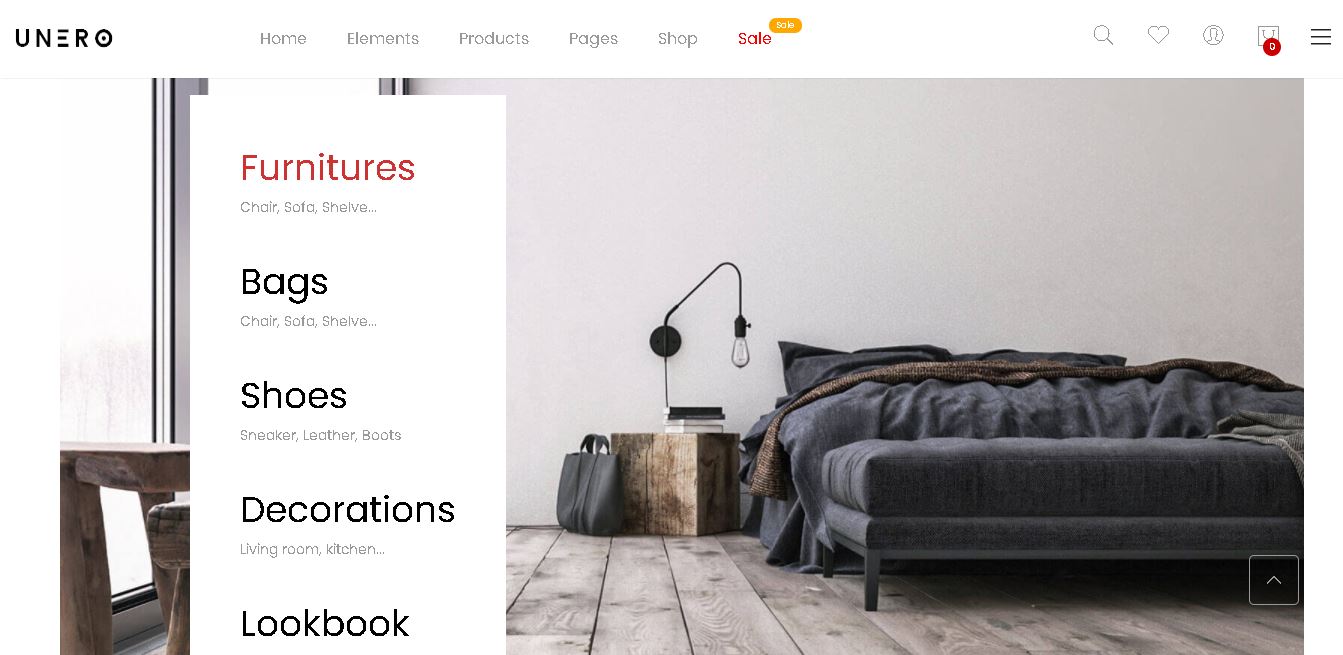Open the shopping cart icon
The width and height of the screenshot is (1343, 655).
tap(1268, 36)
